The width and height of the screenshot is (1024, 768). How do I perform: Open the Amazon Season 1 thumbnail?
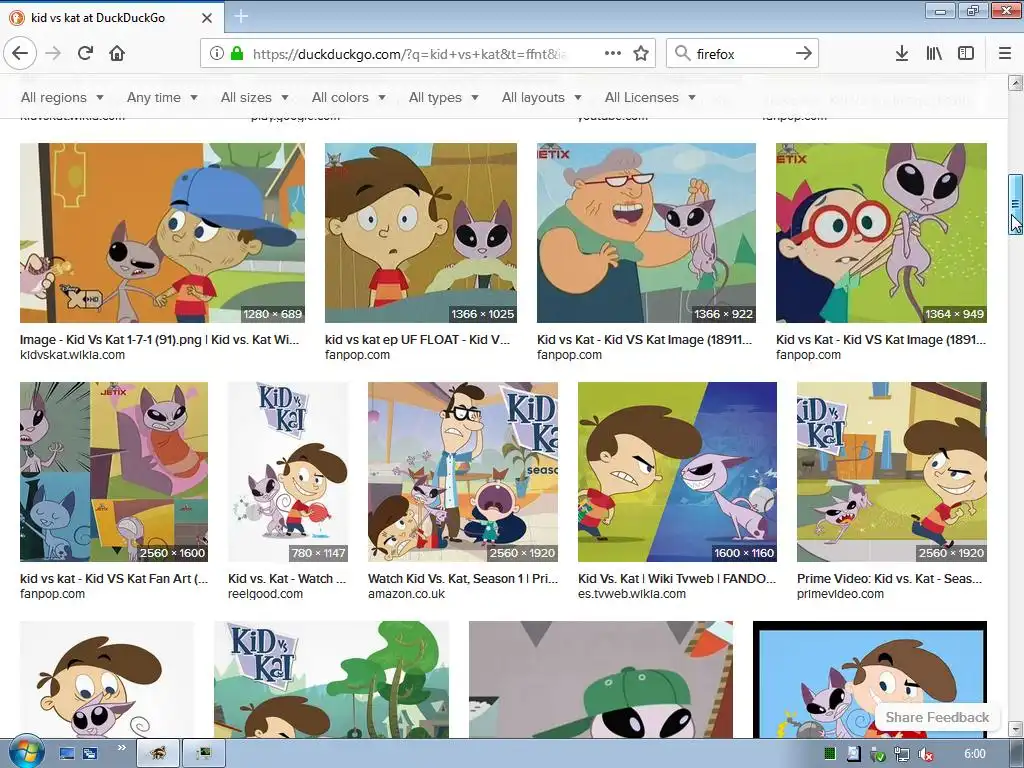(463, 472)
